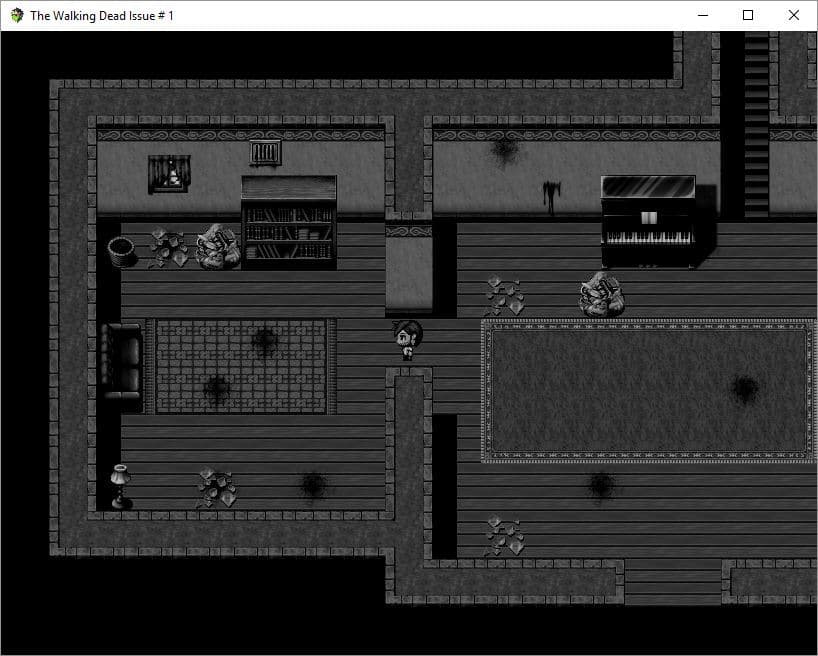Click the dark shadow figure on wall

[x=551, y=197]
